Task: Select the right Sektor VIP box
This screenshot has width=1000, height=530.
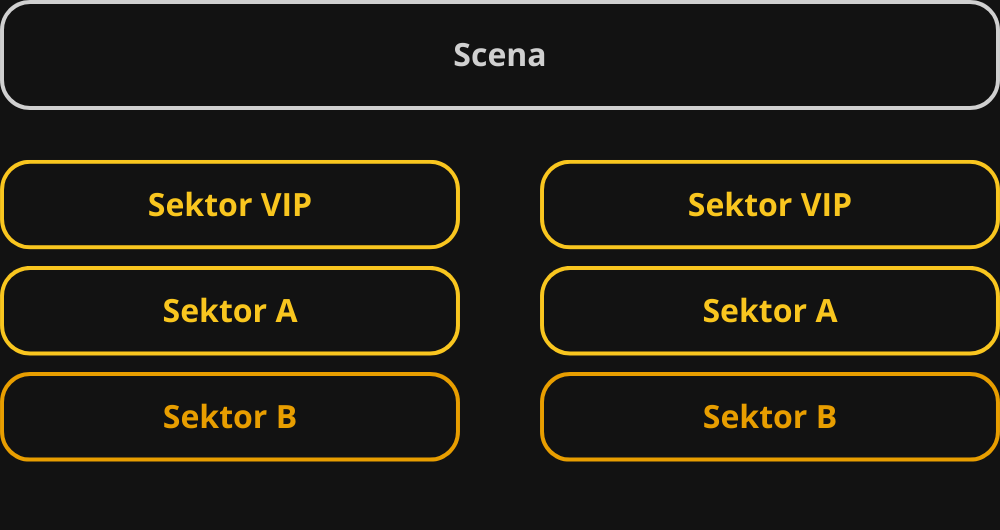Action: click(x=770, y=205)
